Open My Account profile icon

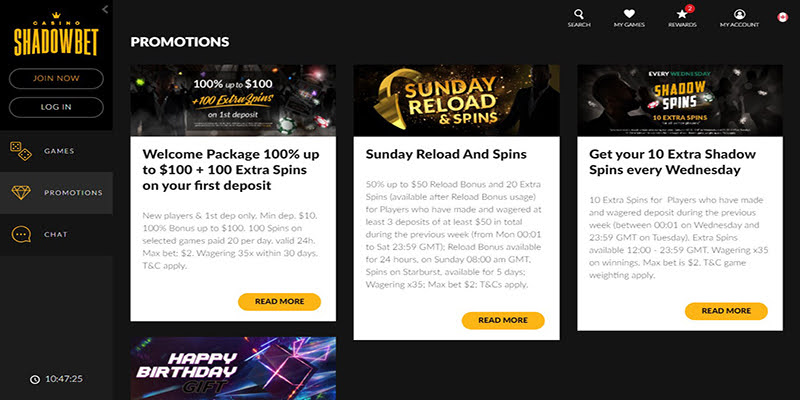point(739,14)
